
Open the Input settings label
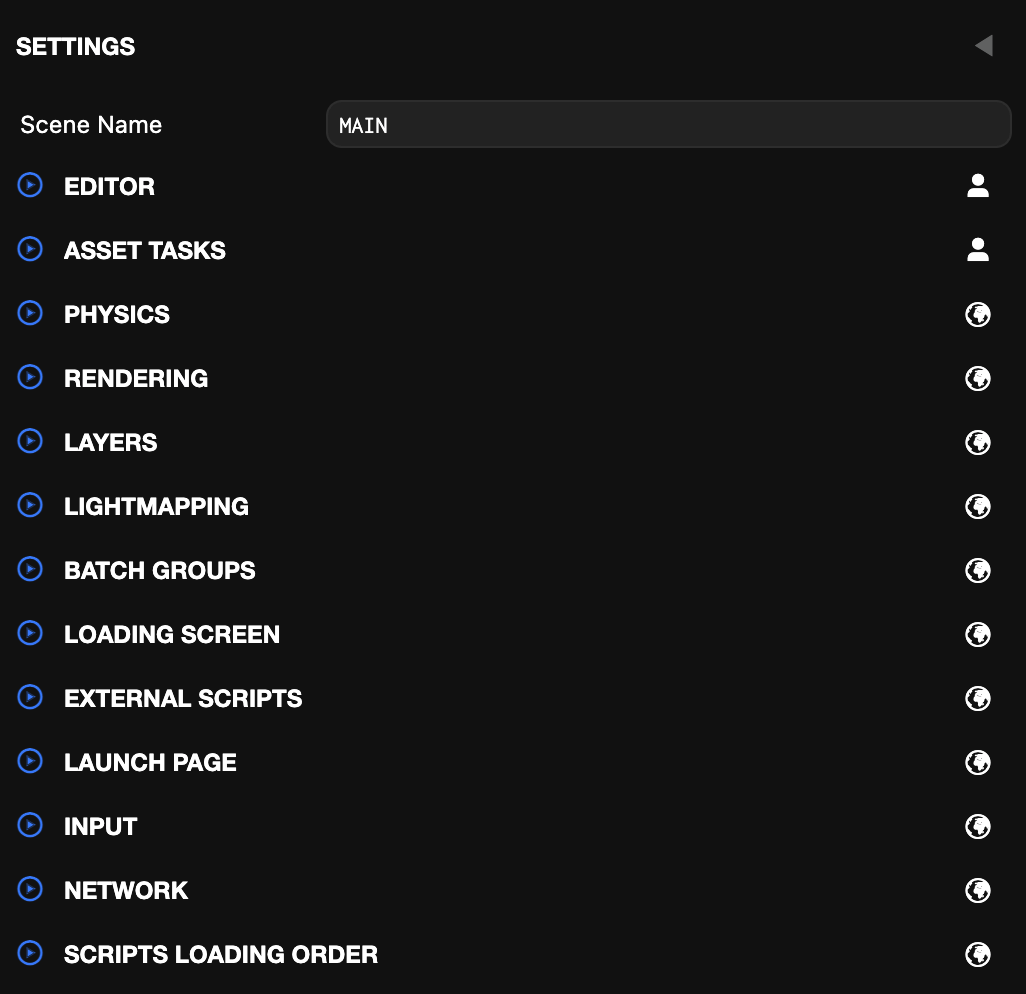(x=100, y=826)
